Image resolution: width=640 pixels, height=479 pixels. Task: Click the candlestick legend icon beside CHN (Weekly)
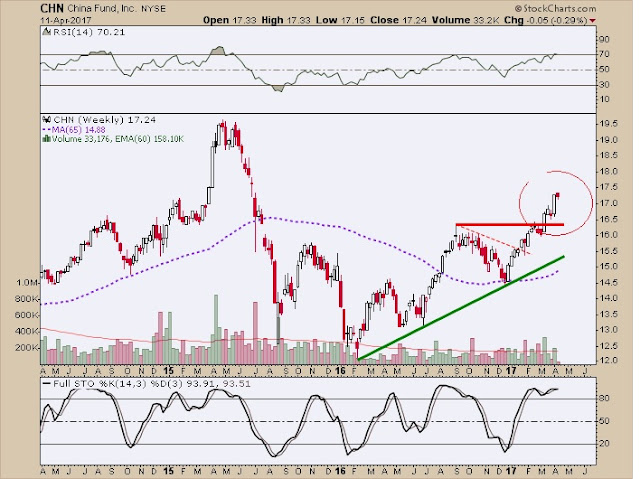coord(47,120)
